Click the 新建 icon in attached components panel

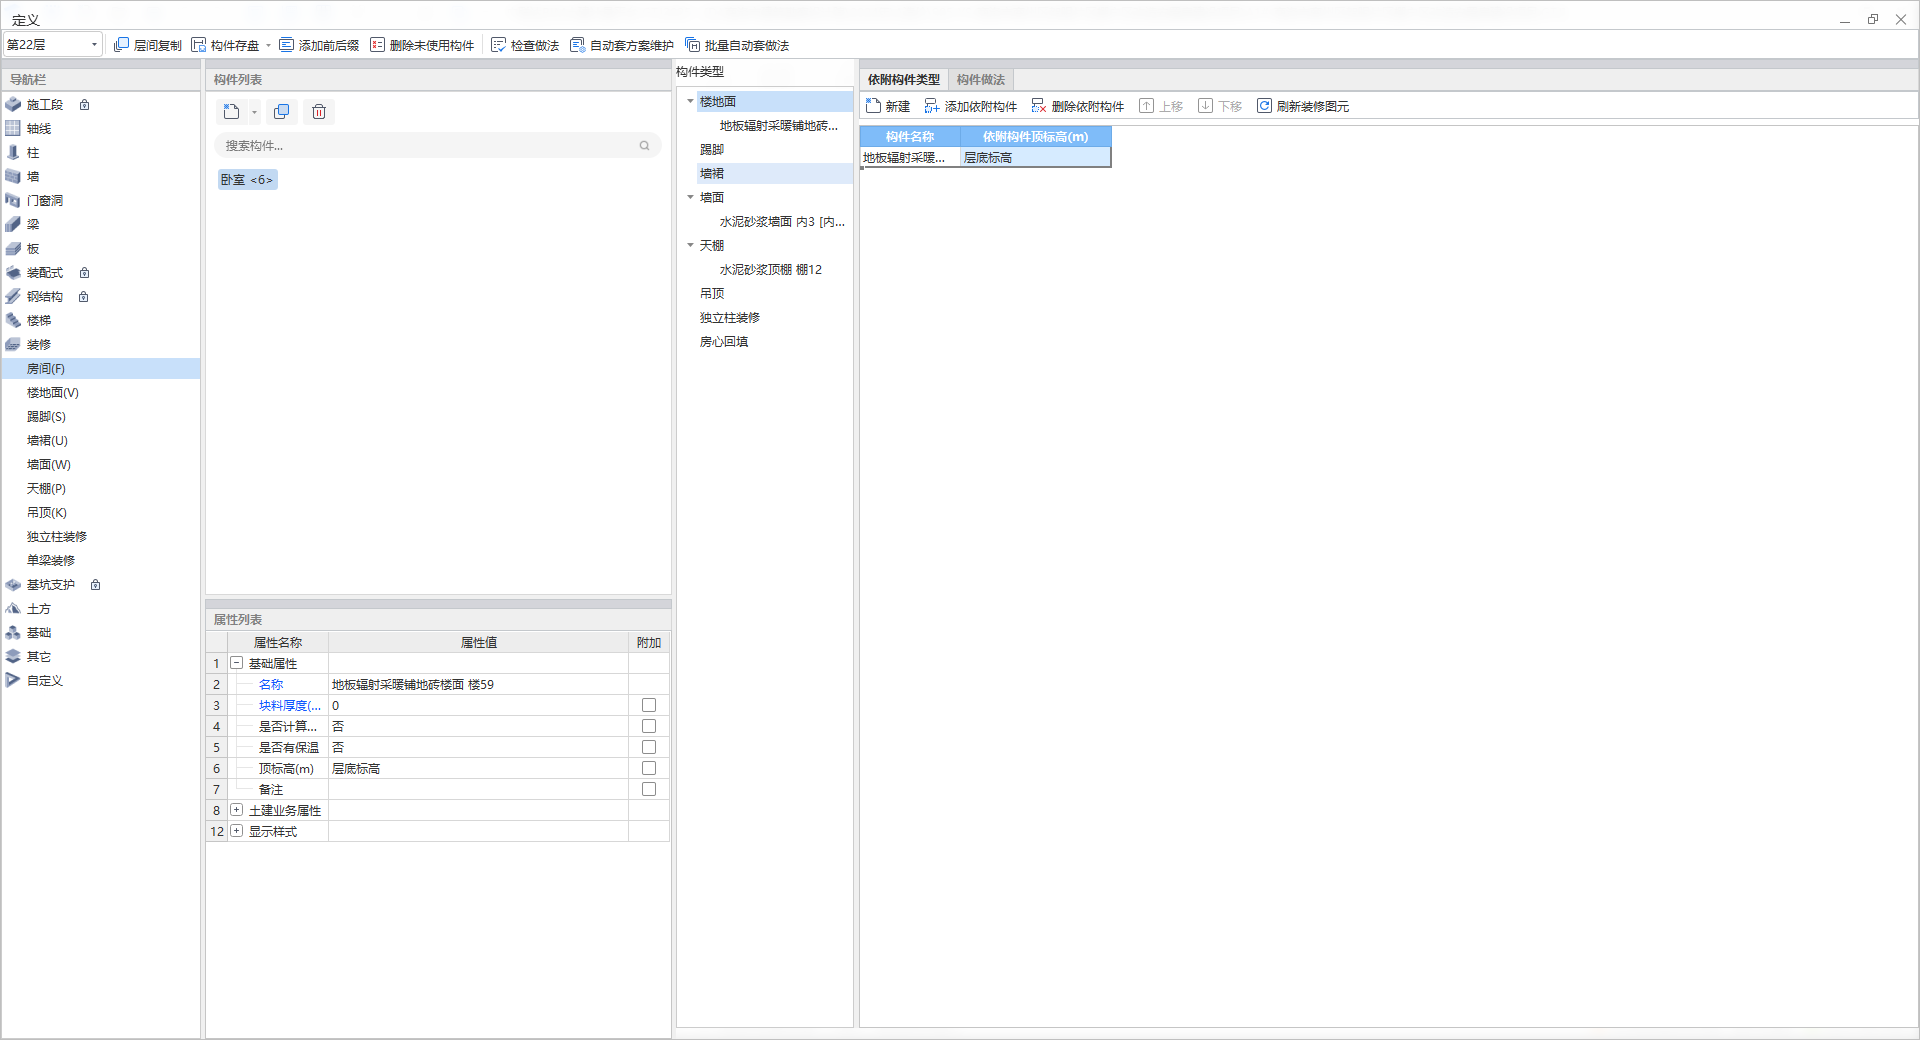pos(873,106)
